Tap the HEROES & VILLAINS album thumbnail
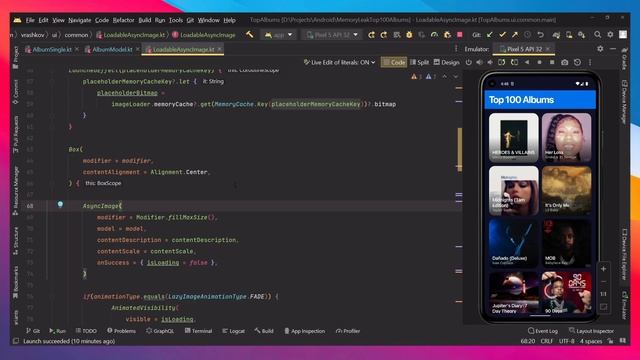 coord(513,138)
